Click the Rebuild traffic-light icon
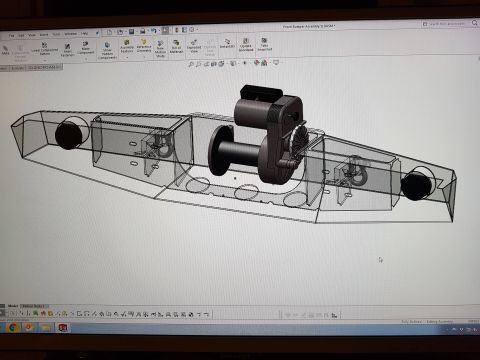 [177, 30]
